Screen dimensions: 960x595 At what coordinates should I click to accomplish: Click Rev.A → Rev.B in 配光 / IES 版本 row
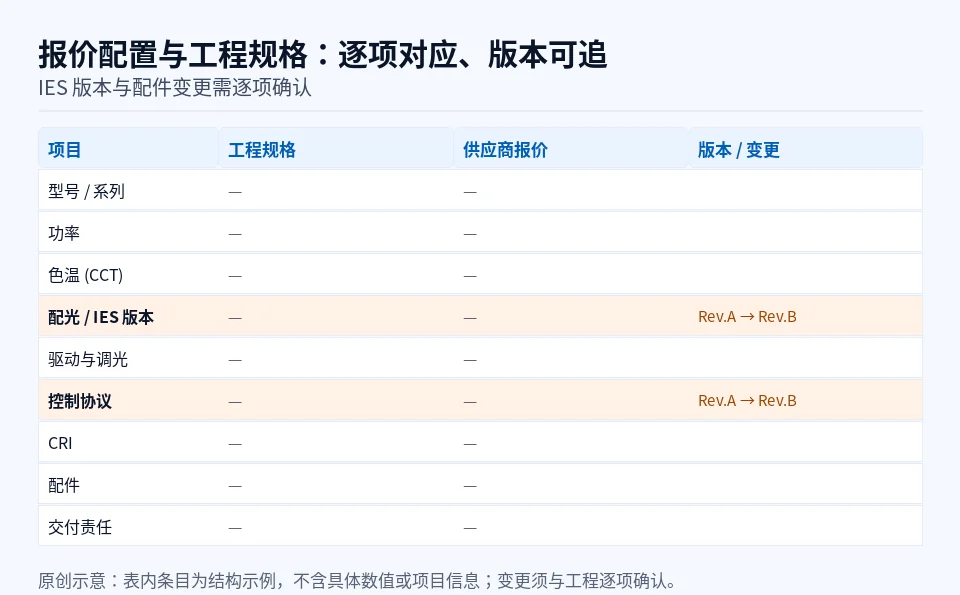click(747, 316)
